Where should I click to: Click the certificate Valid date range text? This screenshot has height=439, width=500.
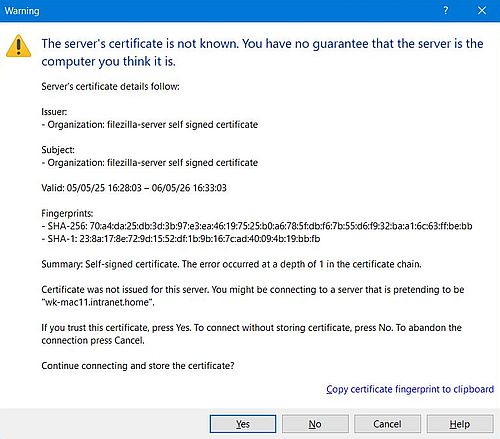tap(134, 188)
